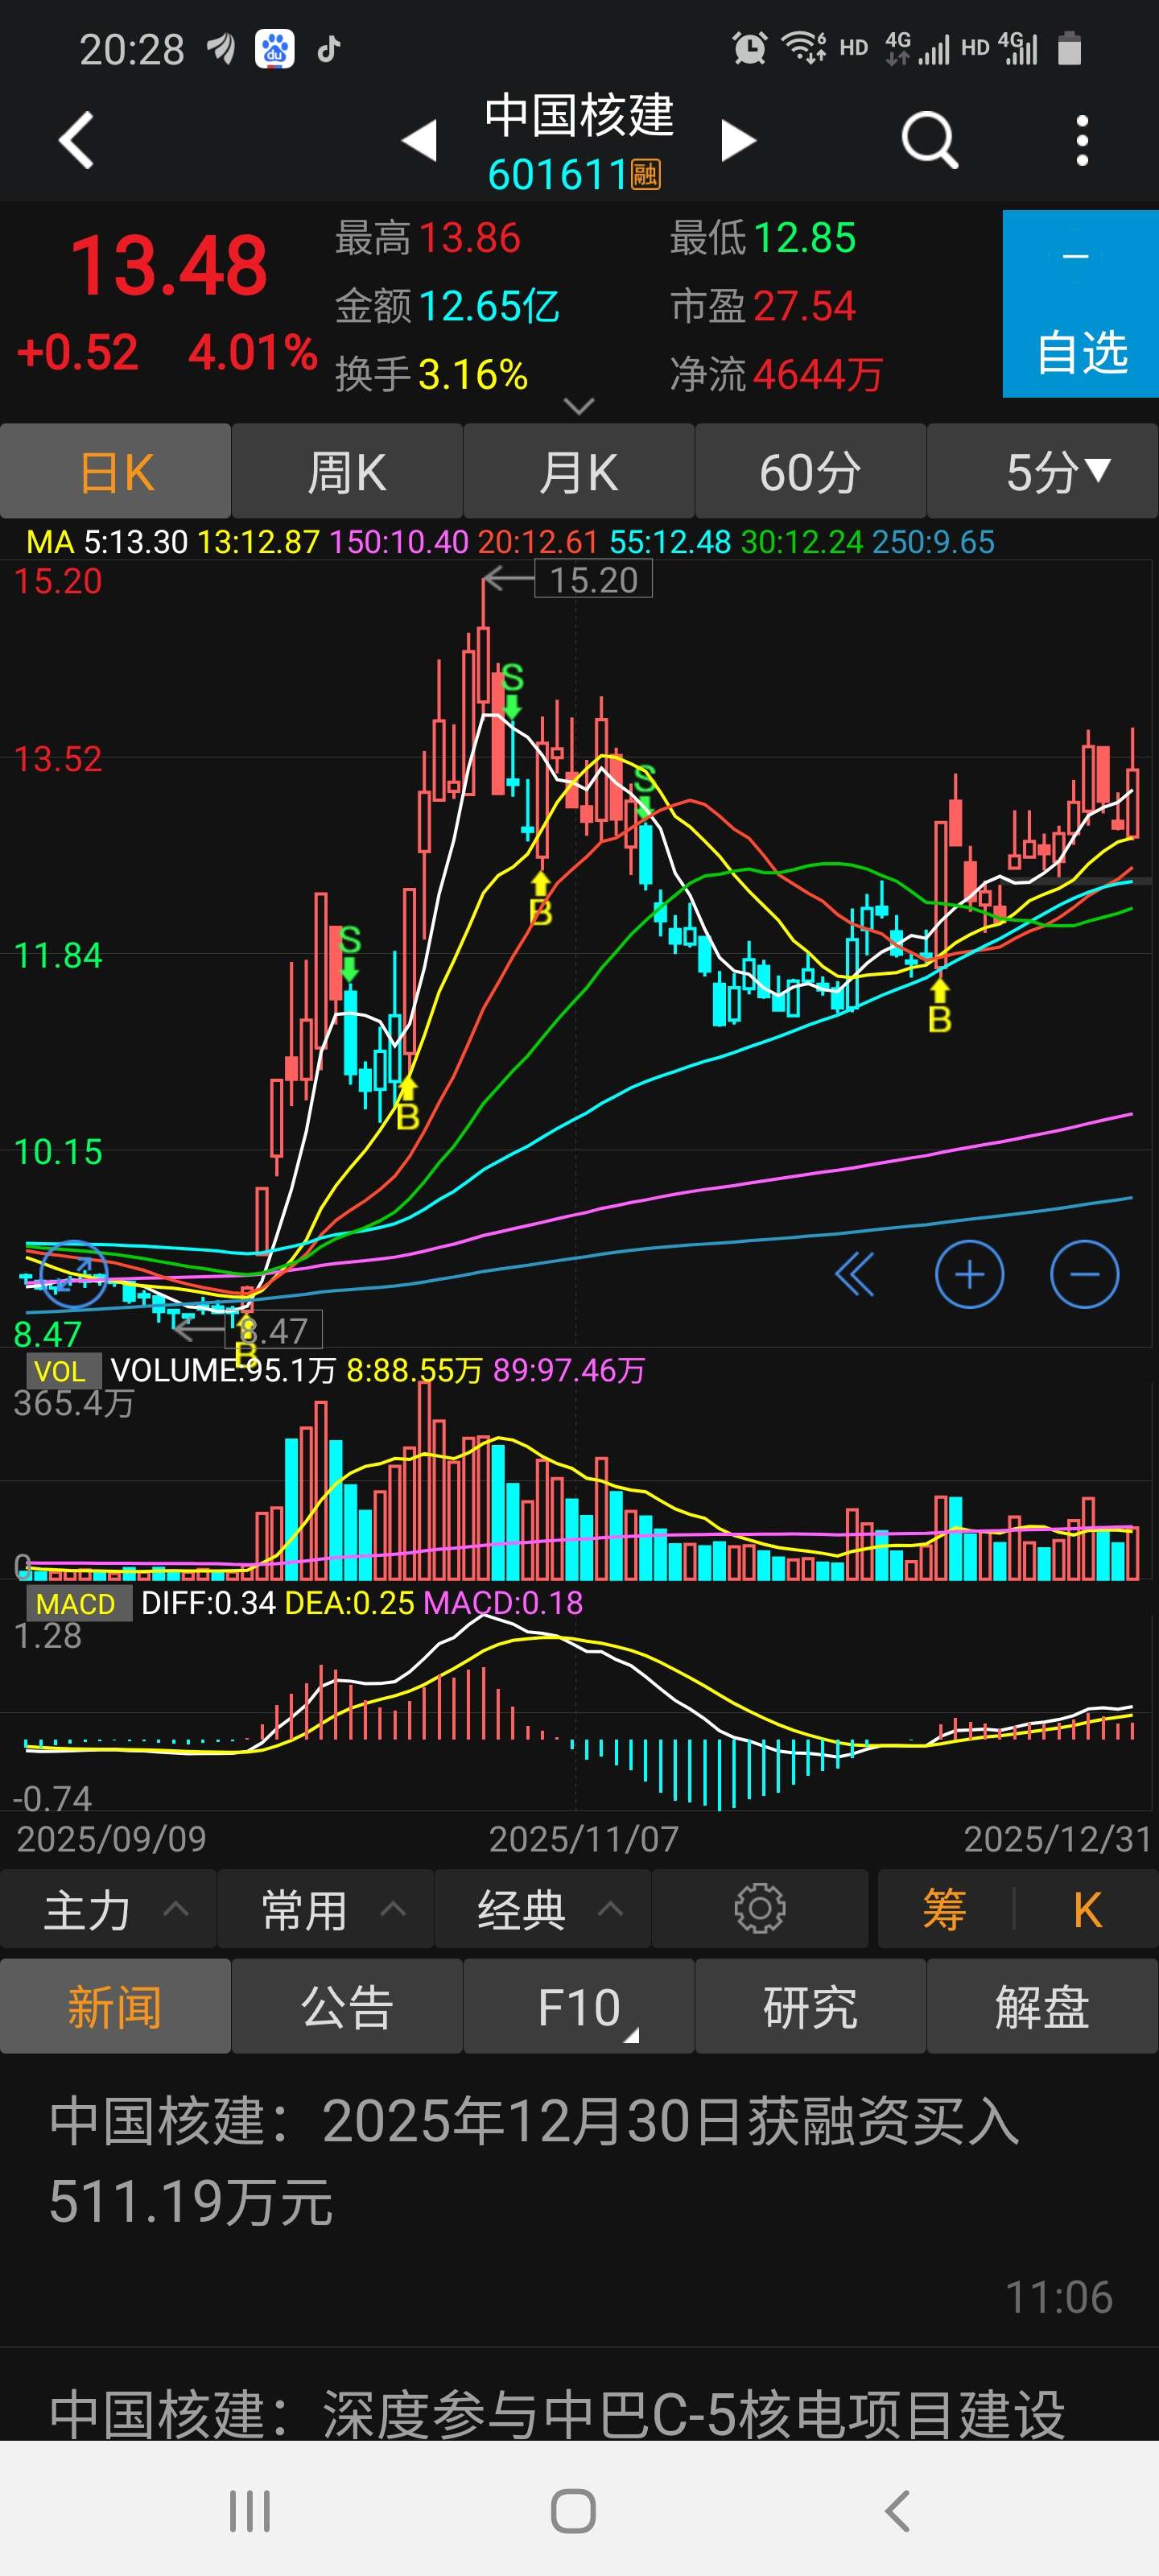1159x2576 pixels.
Task: Switch the MACD indicator label
Action: 78,1603
